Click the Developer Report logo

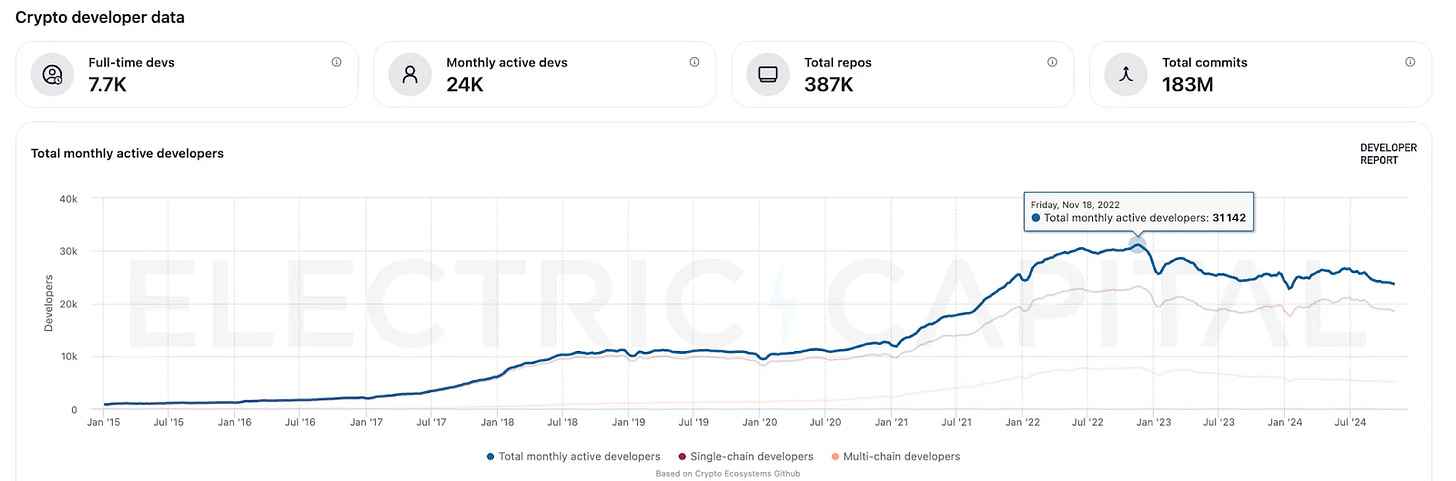point(1388,154)
